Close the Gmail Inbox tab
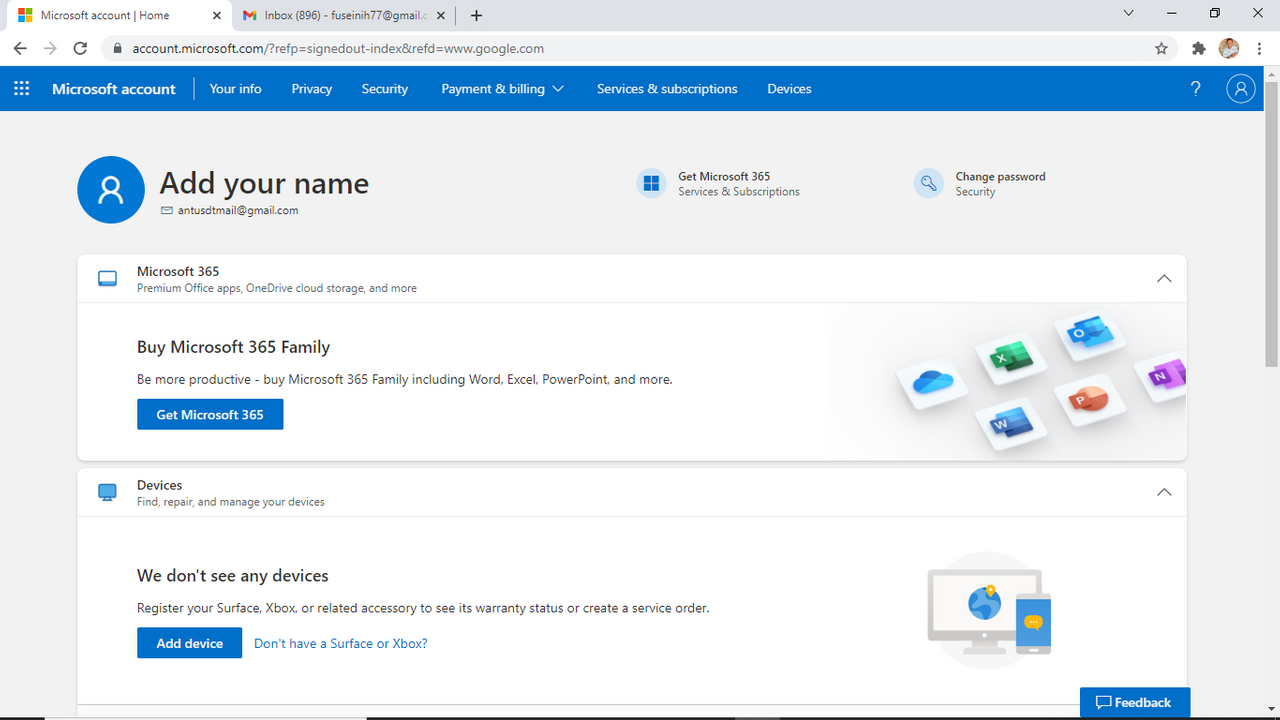The height and width of the screenshot is (720, 1280). [441, 15]
